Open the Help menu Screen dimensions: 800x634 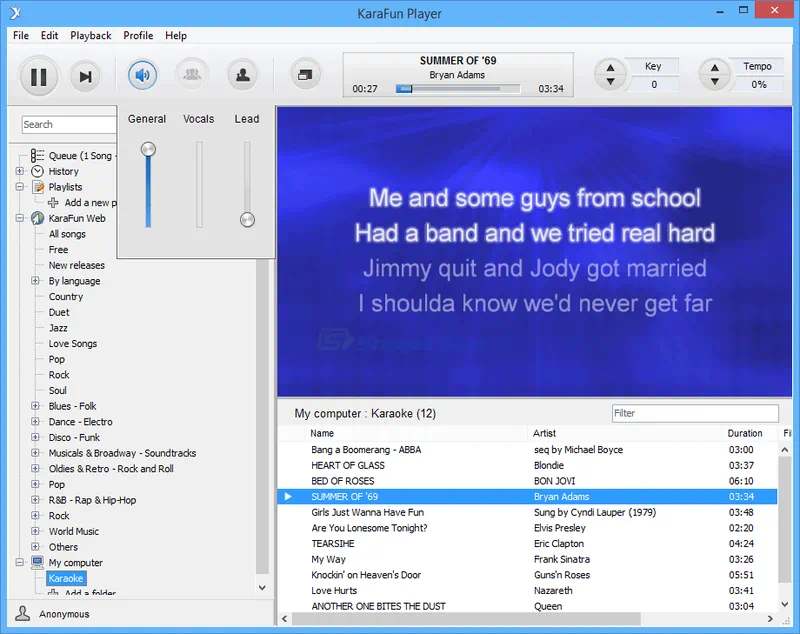[176, 36]
